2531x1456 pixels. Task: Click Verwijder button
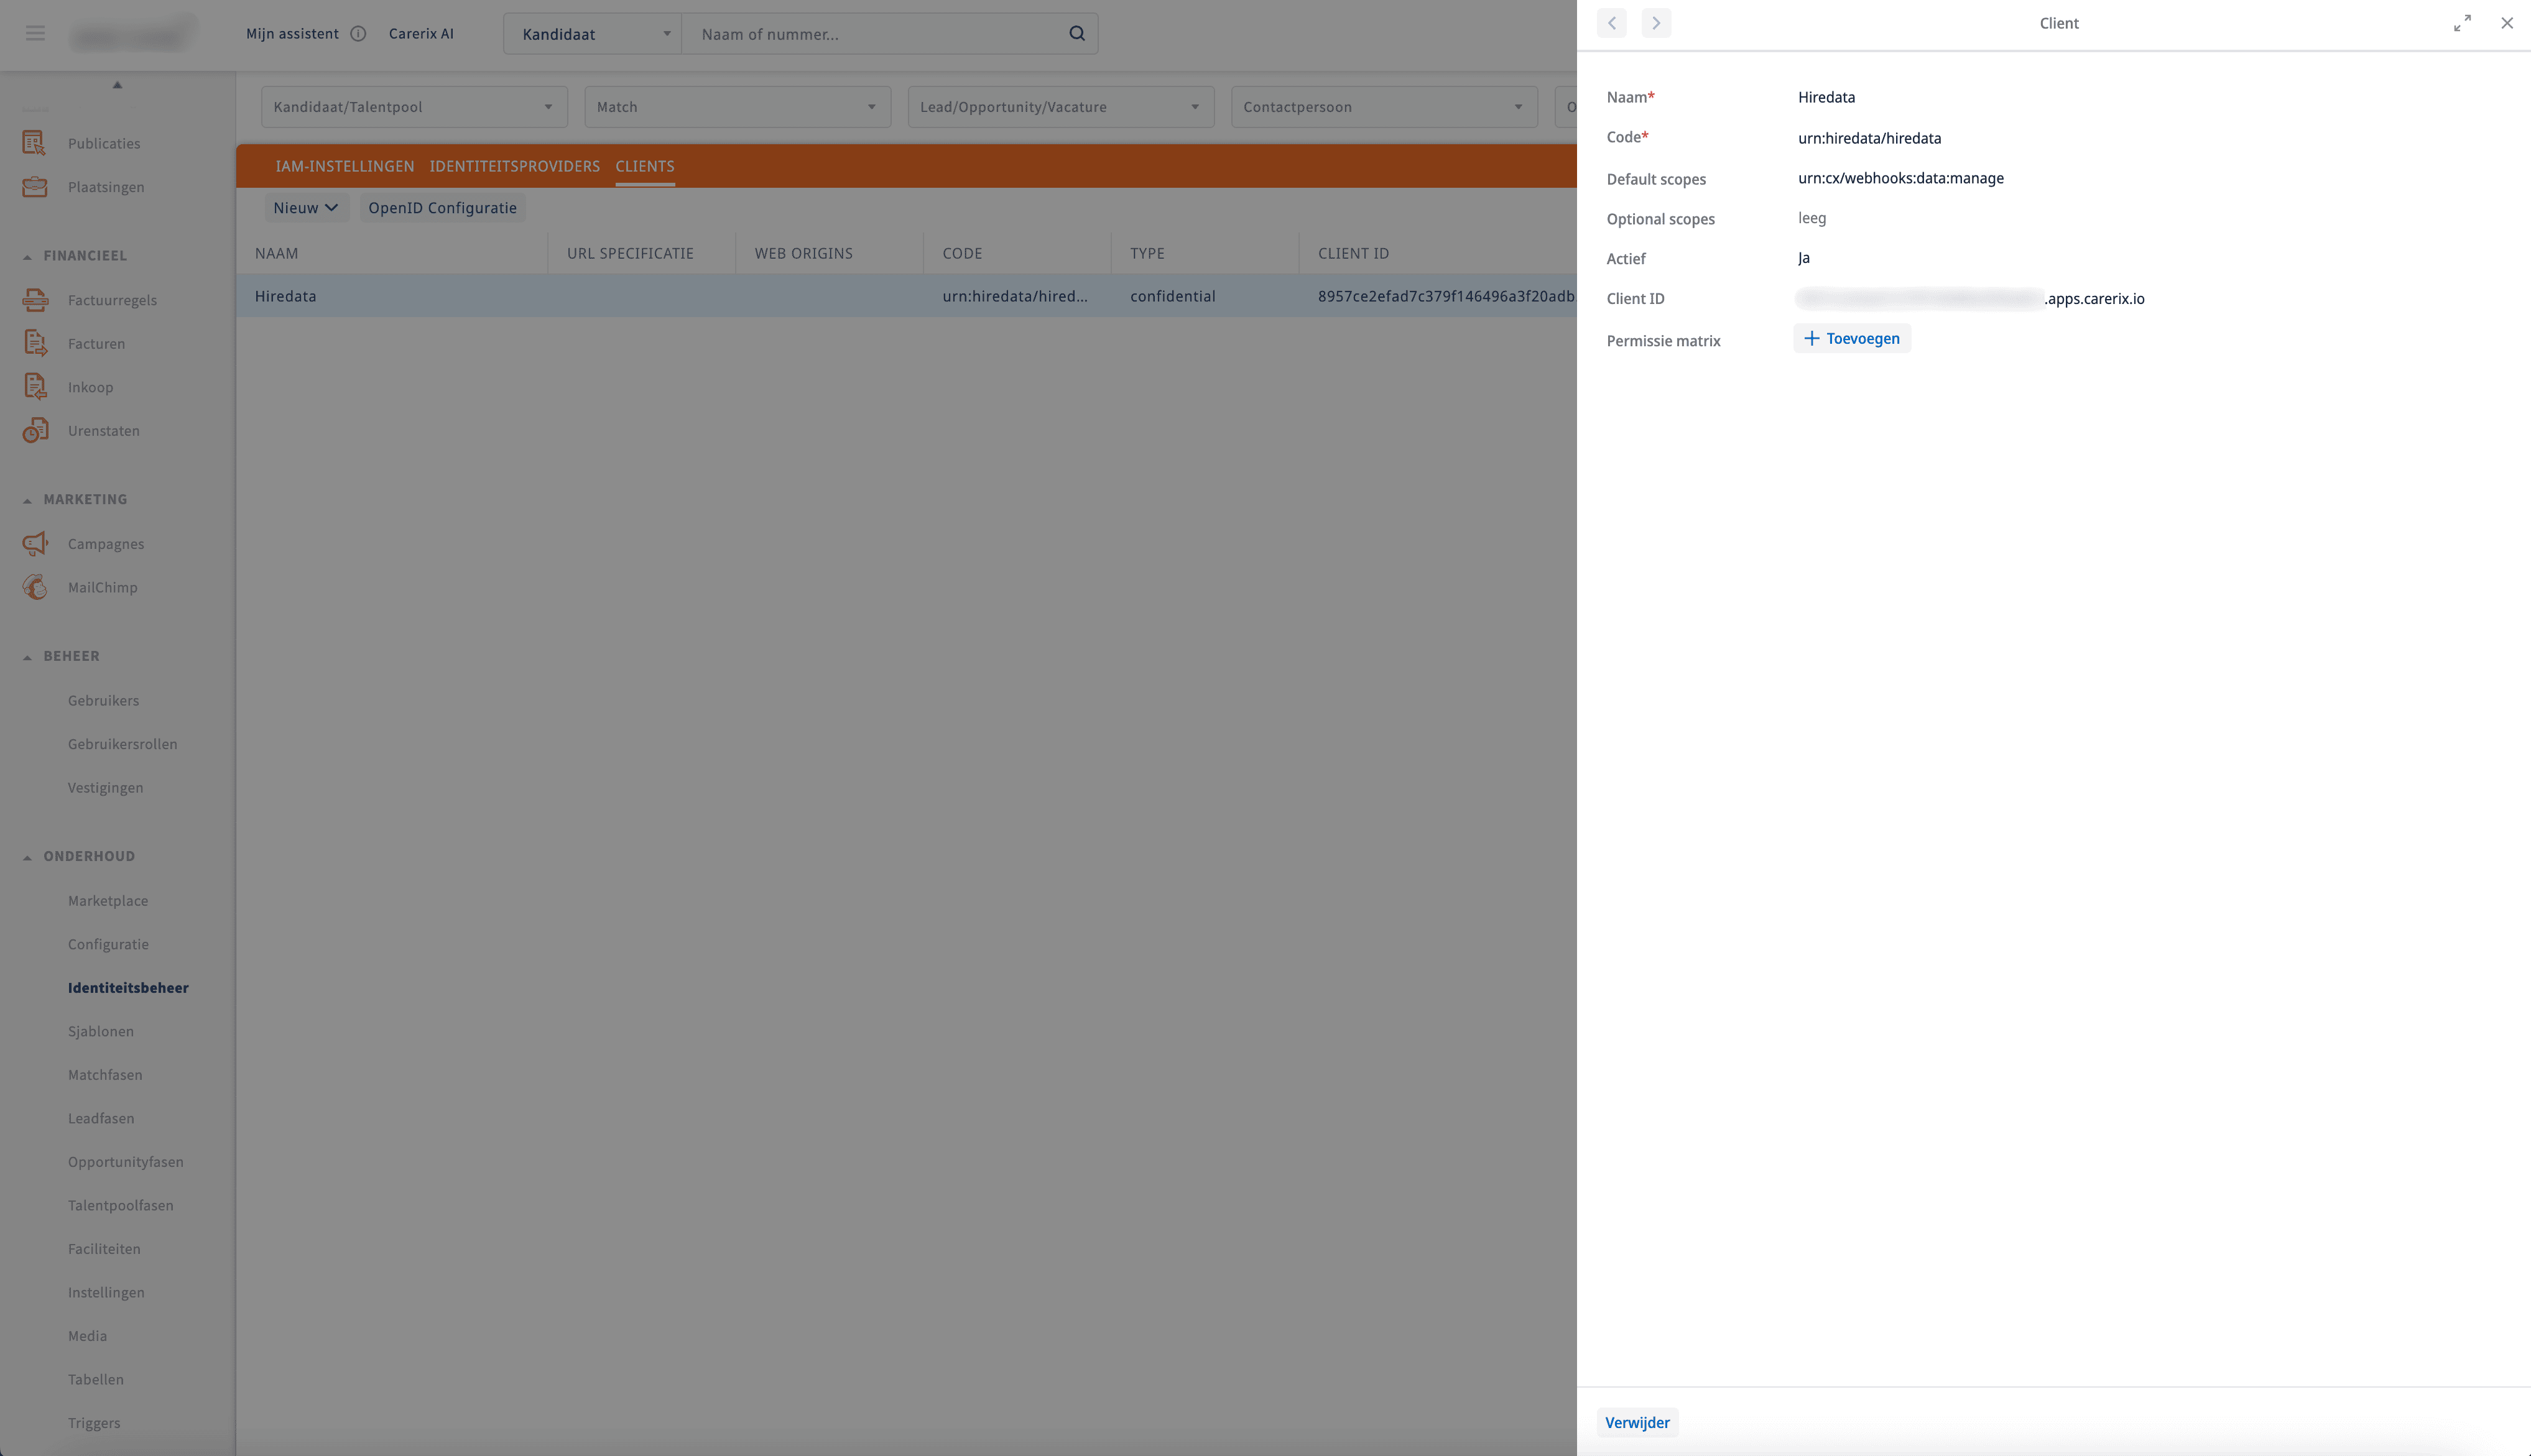1637,1422
